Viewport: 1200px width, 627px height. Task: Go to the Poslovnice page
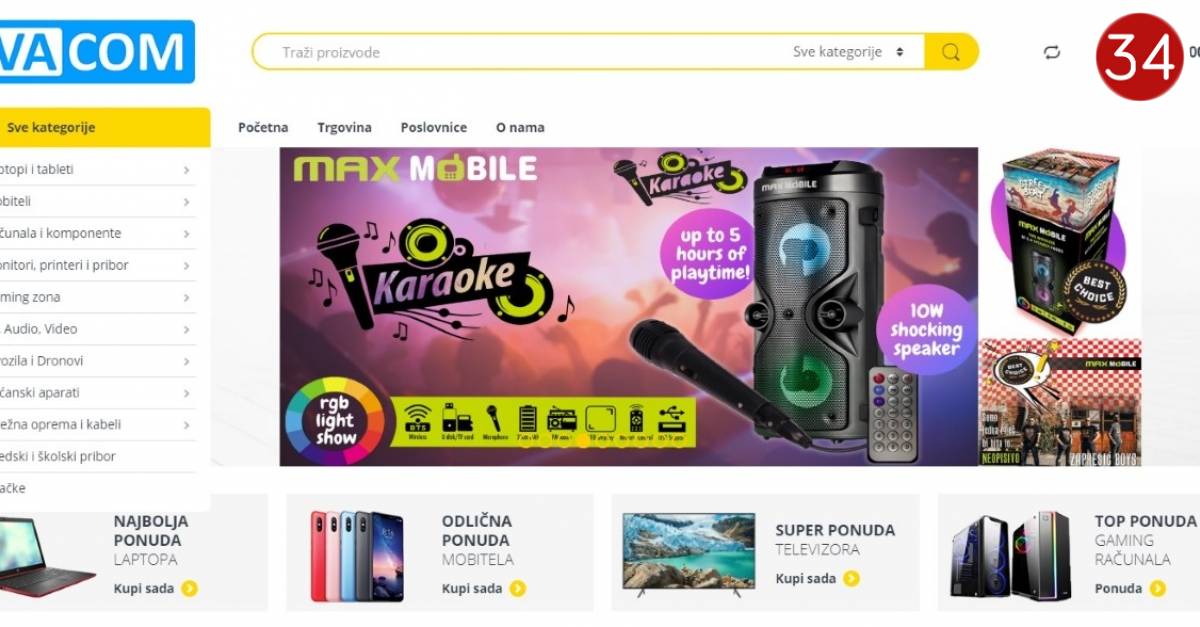[434, 127]
